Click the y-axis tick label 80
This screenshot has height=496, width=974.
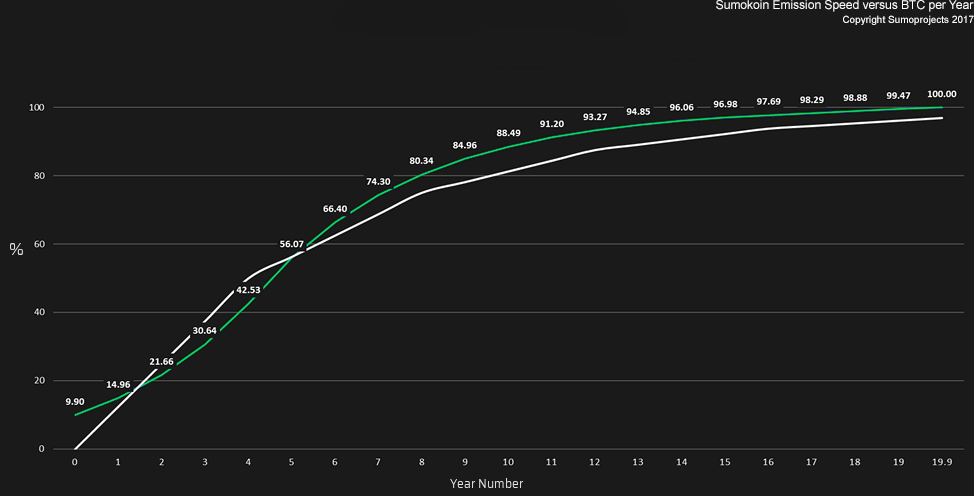click(x=39, y=176)
